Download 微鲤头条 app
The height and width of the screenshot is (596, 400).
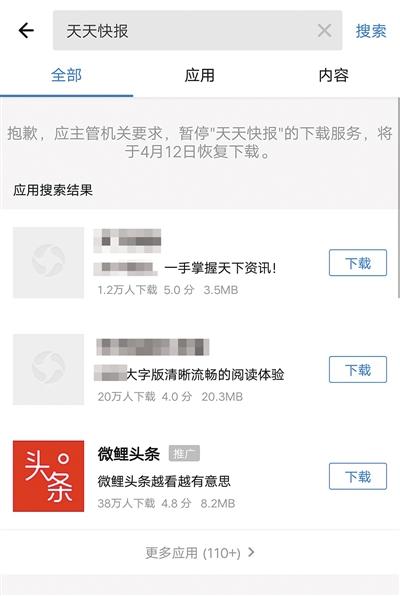point(358,476)
